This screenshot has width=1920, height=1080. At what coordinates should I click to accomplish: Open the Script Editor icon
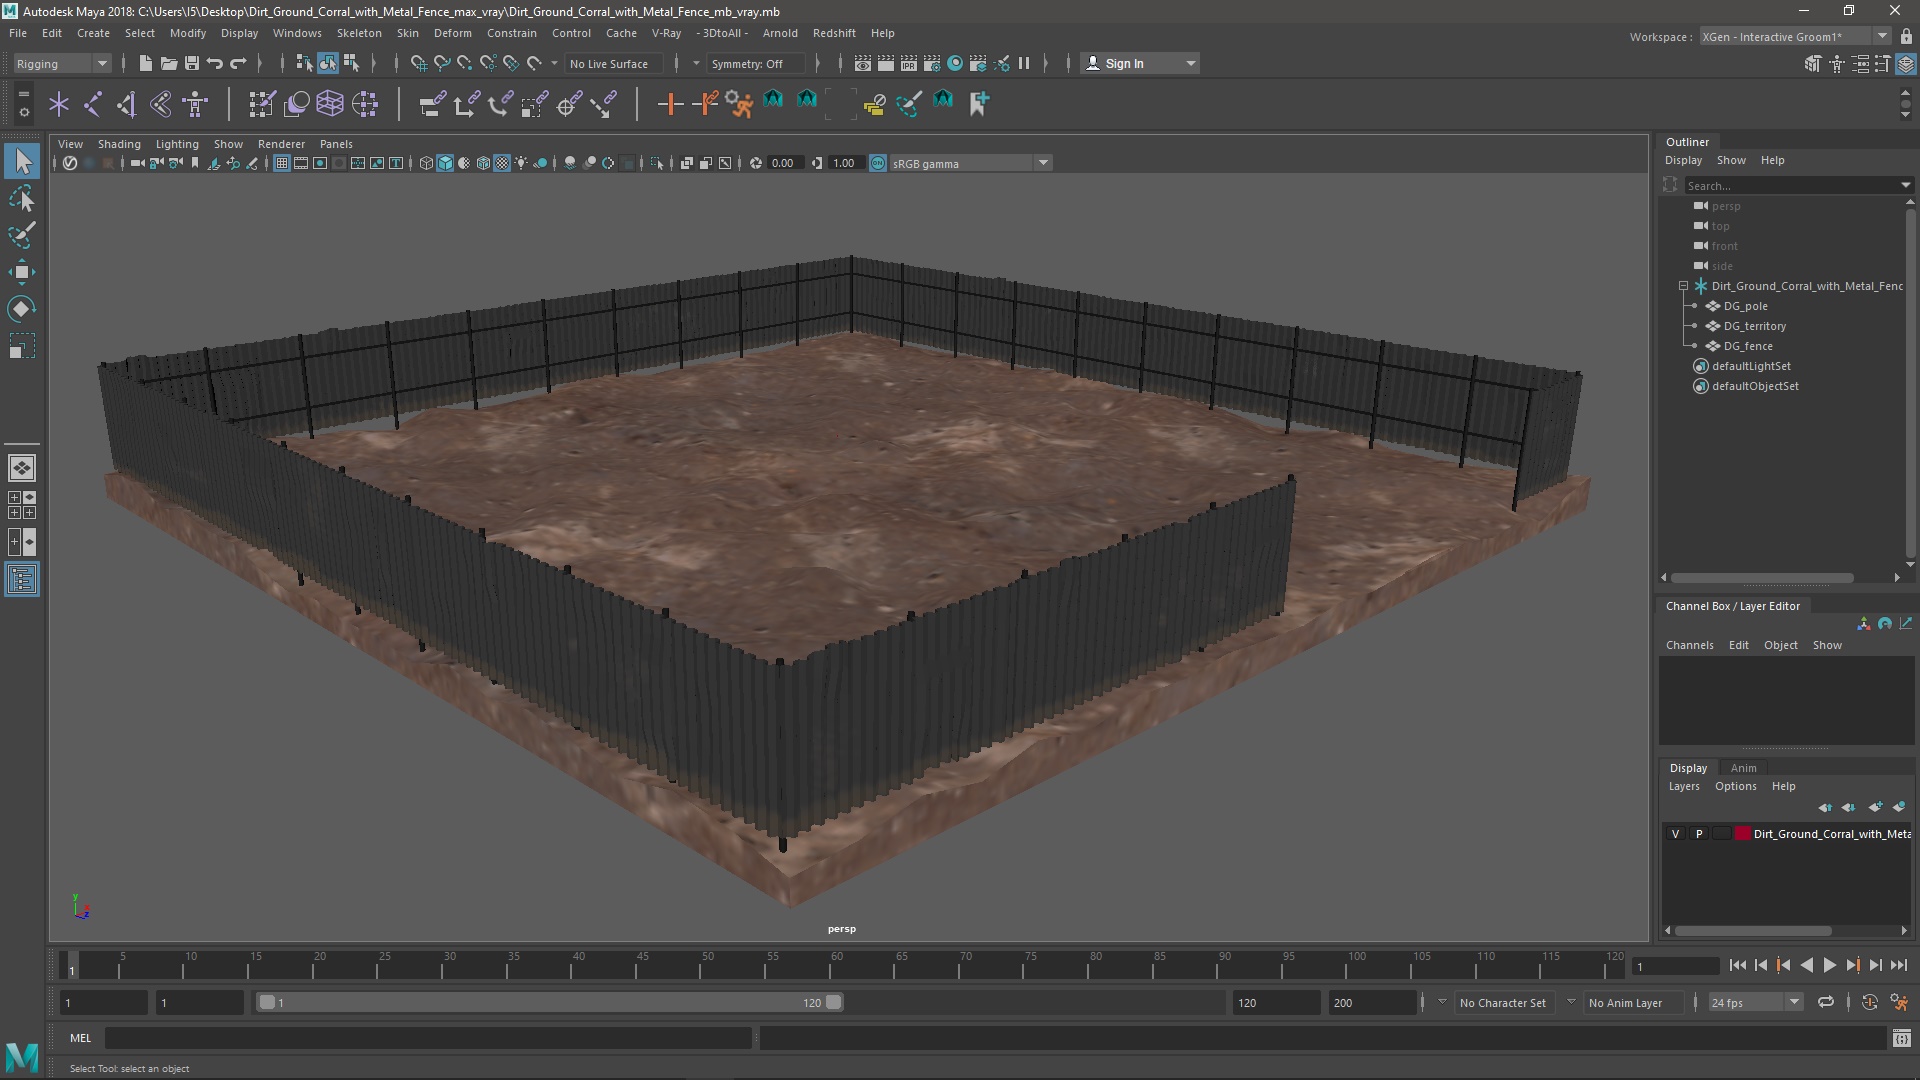1901,1038
